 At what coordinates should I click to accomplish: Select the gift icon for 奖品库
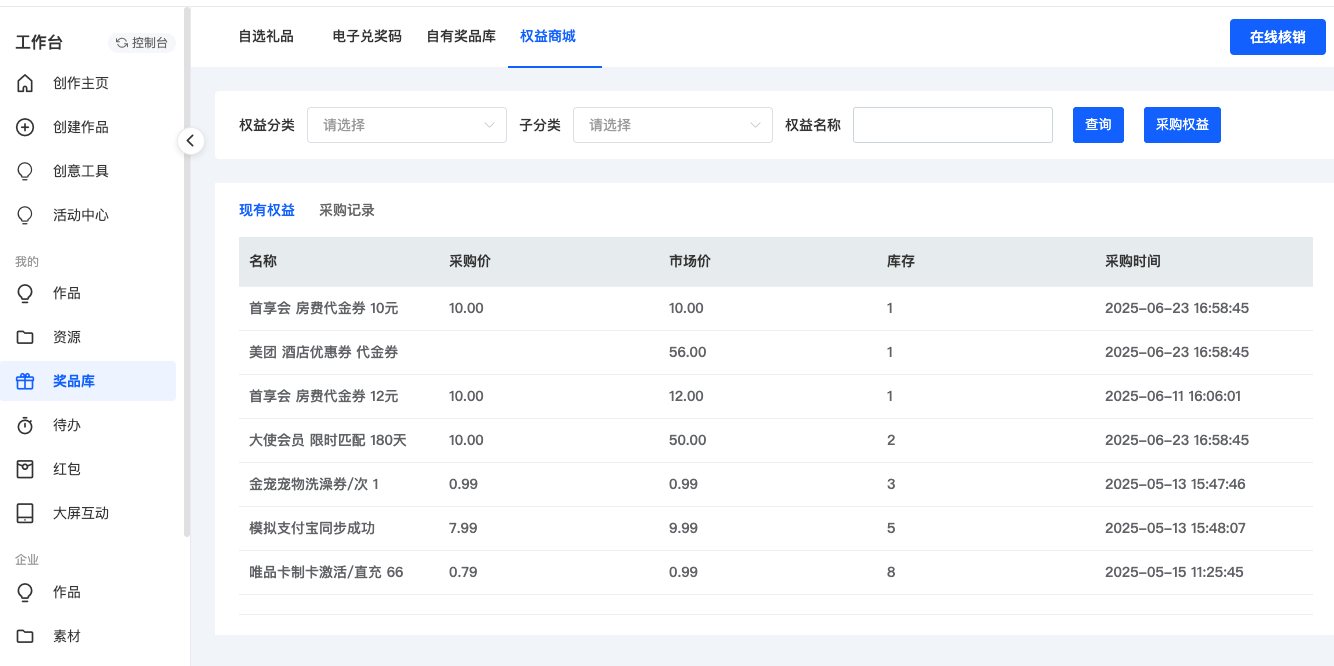click(x=26, y=381)
